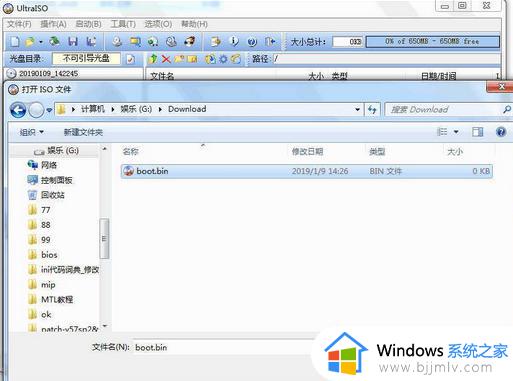Image resolution: width=513 pixels, height=381 pixels.
Task: Open the view options dropdown arrow
Action: [x=456, y=132]
